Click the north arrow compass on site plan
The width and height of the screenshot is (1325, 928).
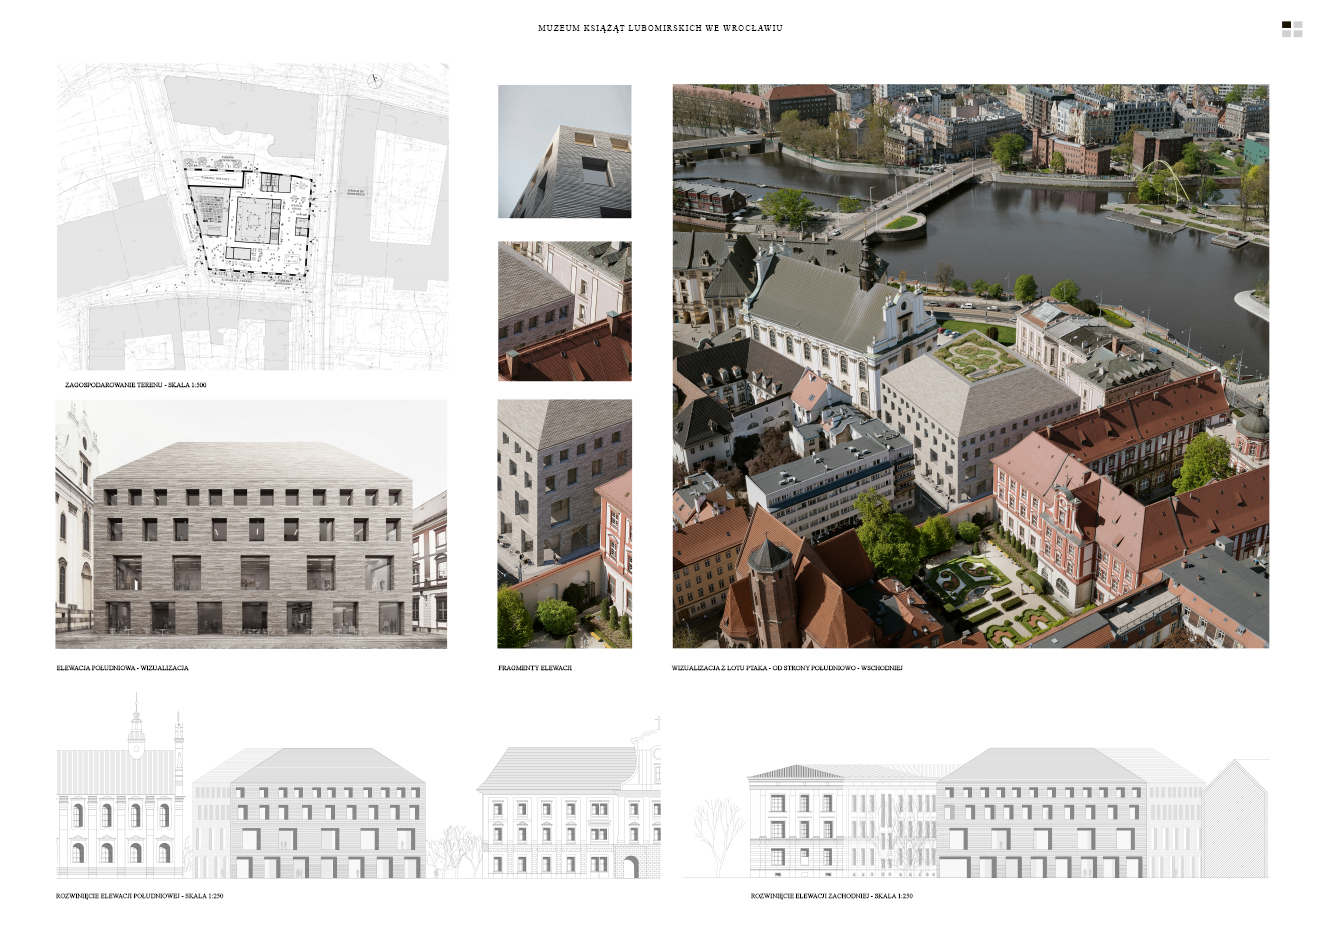(x=375, y=81)
